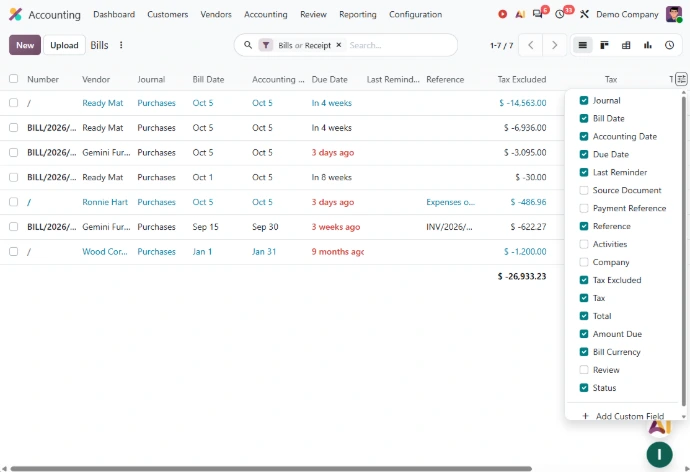Switch to kanban view
This screenshot has width=690, height=472.
[604, 45]
